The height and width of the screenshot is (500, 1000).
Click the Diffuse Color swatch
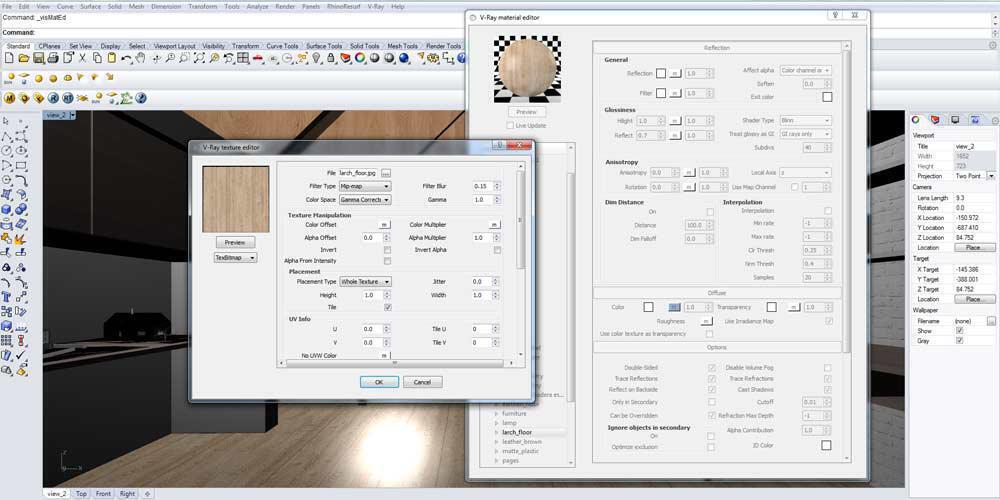coord(649,307)
